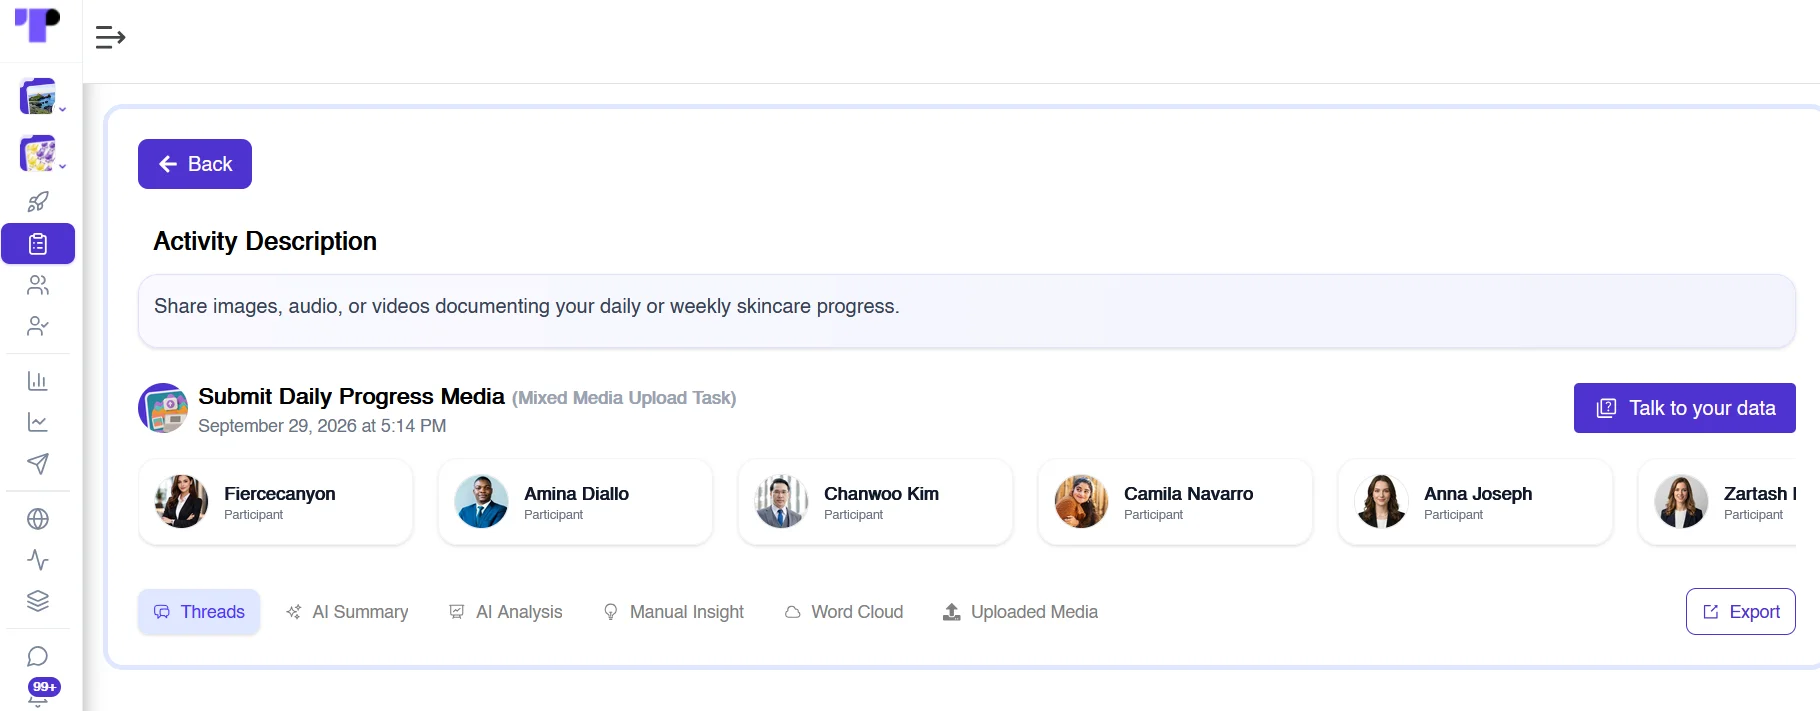Viewport: 1820px width, 711px height.
Task: Click the 99+ notifications badge
Action: pos(44,687)
